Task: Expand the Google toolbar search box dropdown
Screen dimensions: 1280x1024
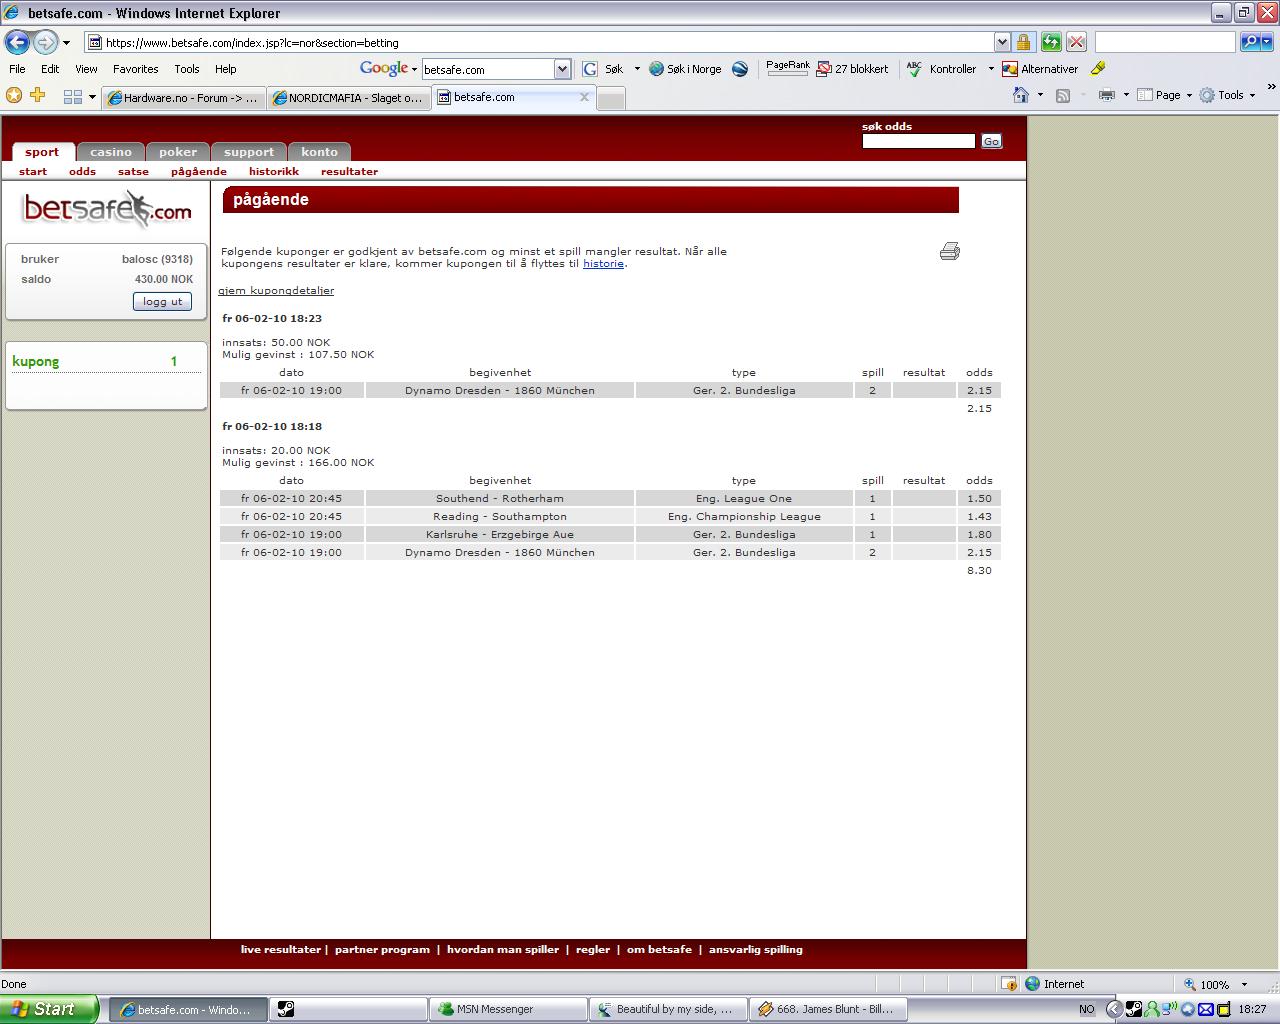Action: click(x=562, y=69)
